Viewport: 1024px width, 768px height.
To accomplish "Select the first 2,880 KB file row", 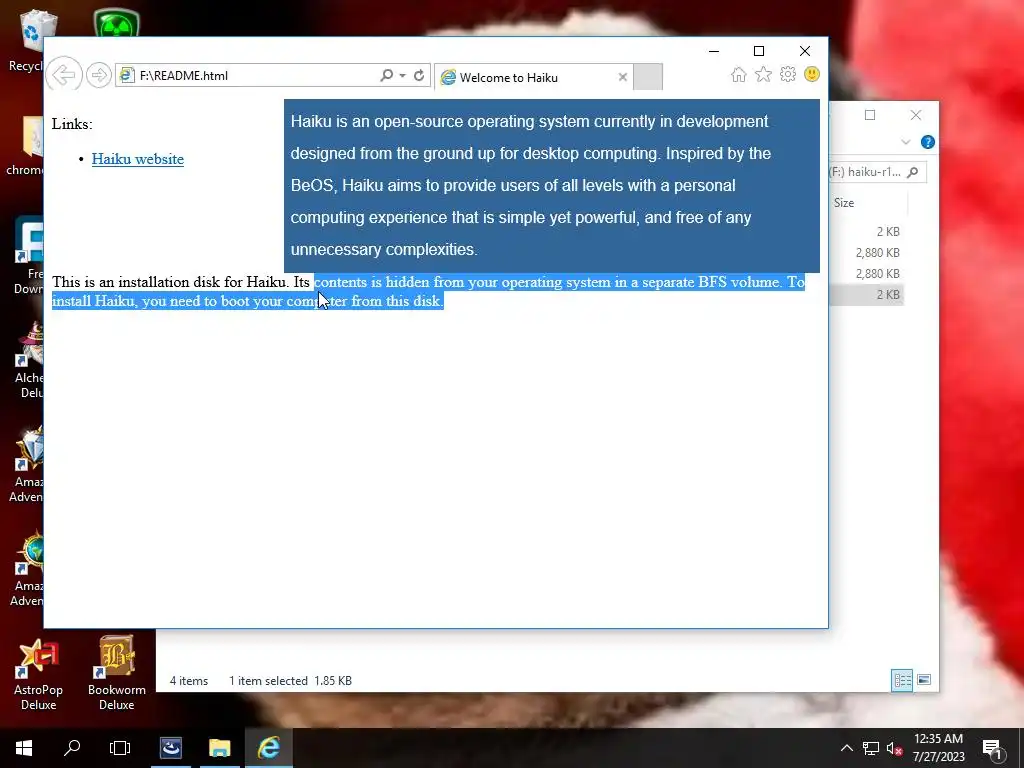I will click(867, 252).
